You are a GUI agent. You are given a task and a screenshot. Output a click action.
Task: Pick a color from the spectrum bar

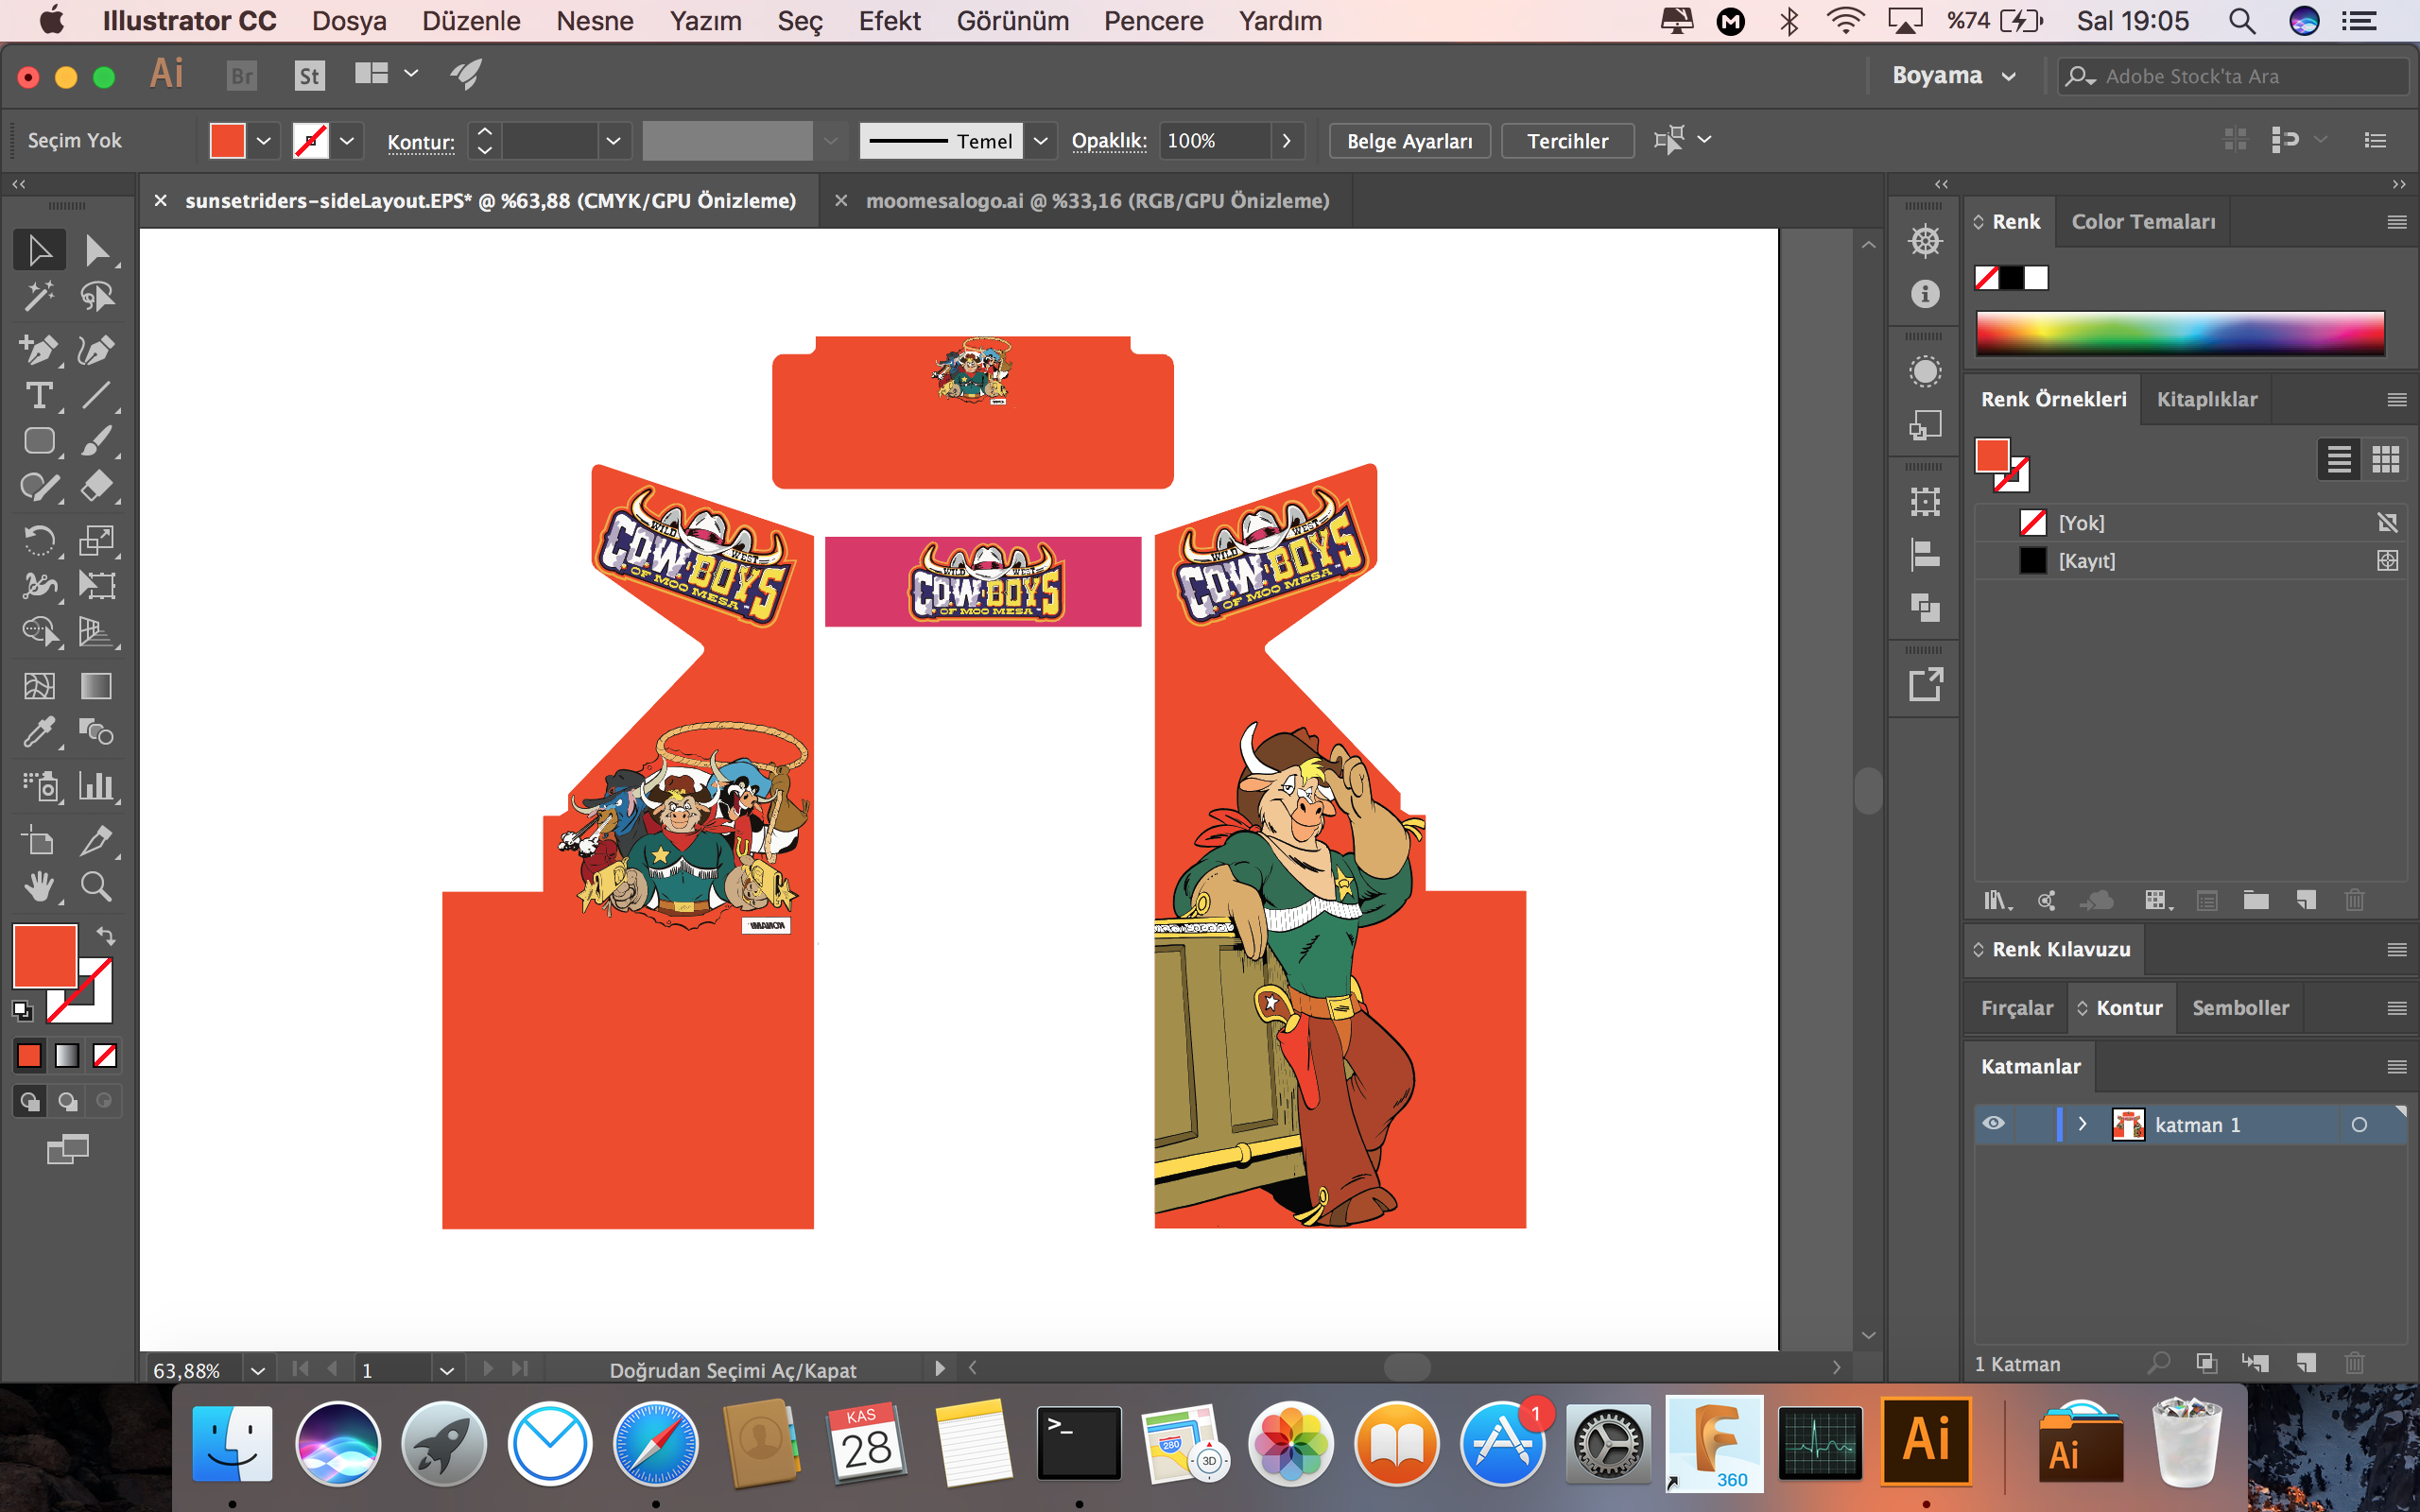click(x=2180, y=333)
